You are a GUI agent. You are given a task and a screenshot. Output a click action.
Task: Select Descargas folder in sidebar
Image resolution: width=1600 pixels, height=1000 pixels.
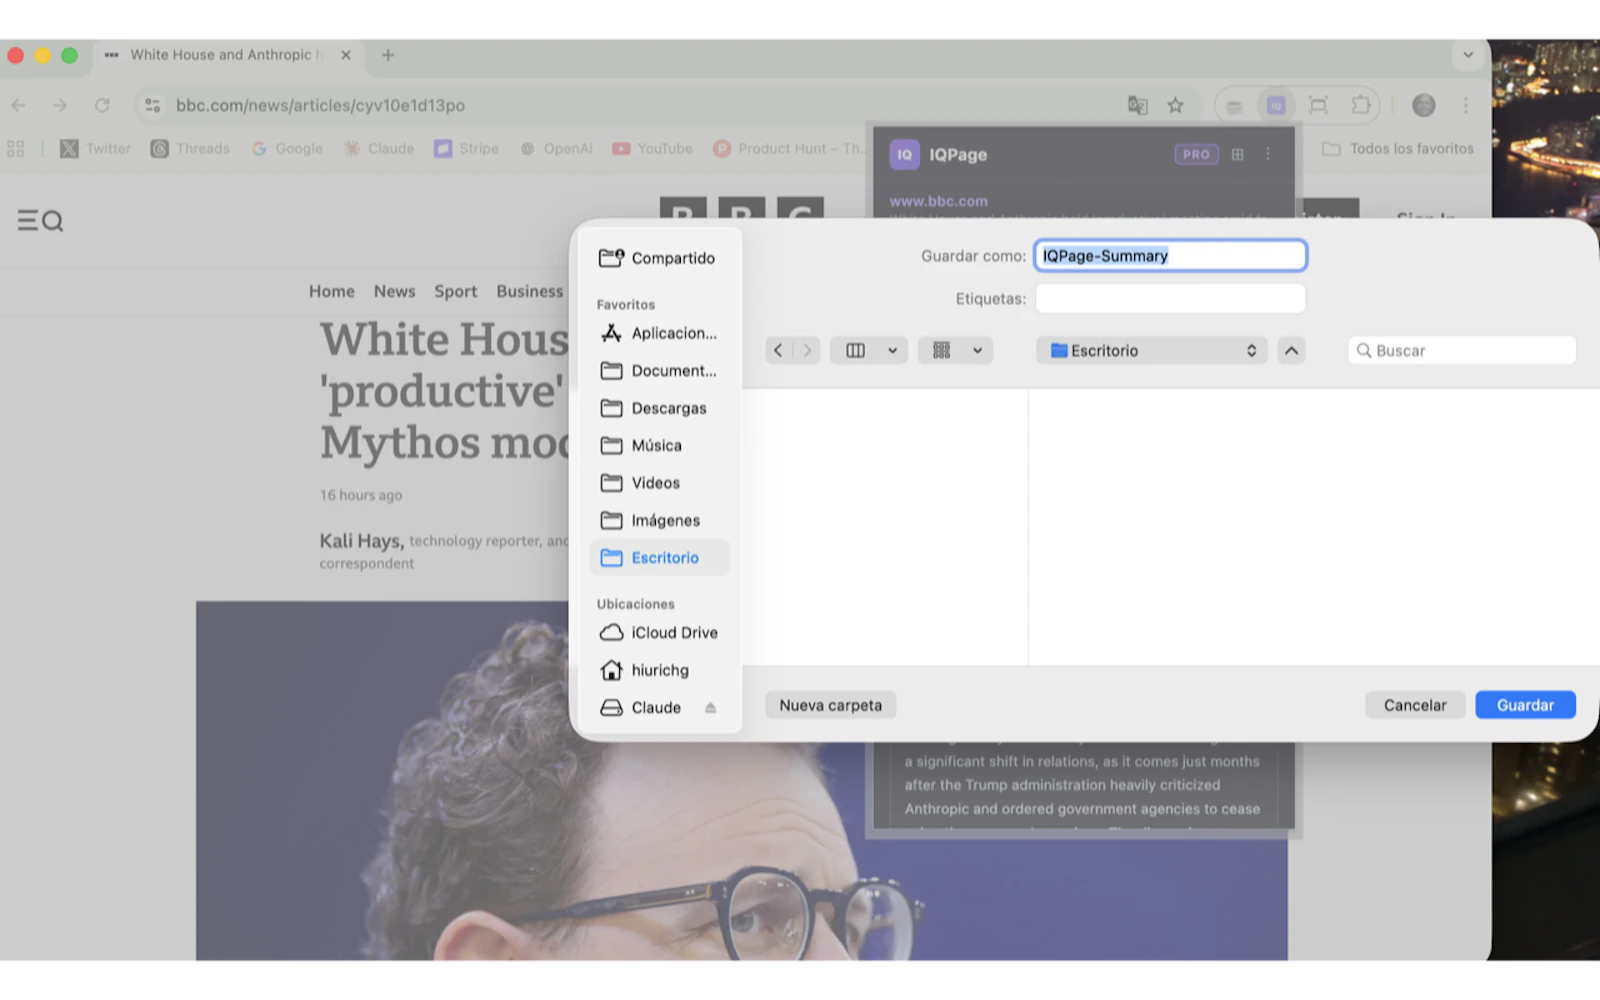[x=660, y=408]
